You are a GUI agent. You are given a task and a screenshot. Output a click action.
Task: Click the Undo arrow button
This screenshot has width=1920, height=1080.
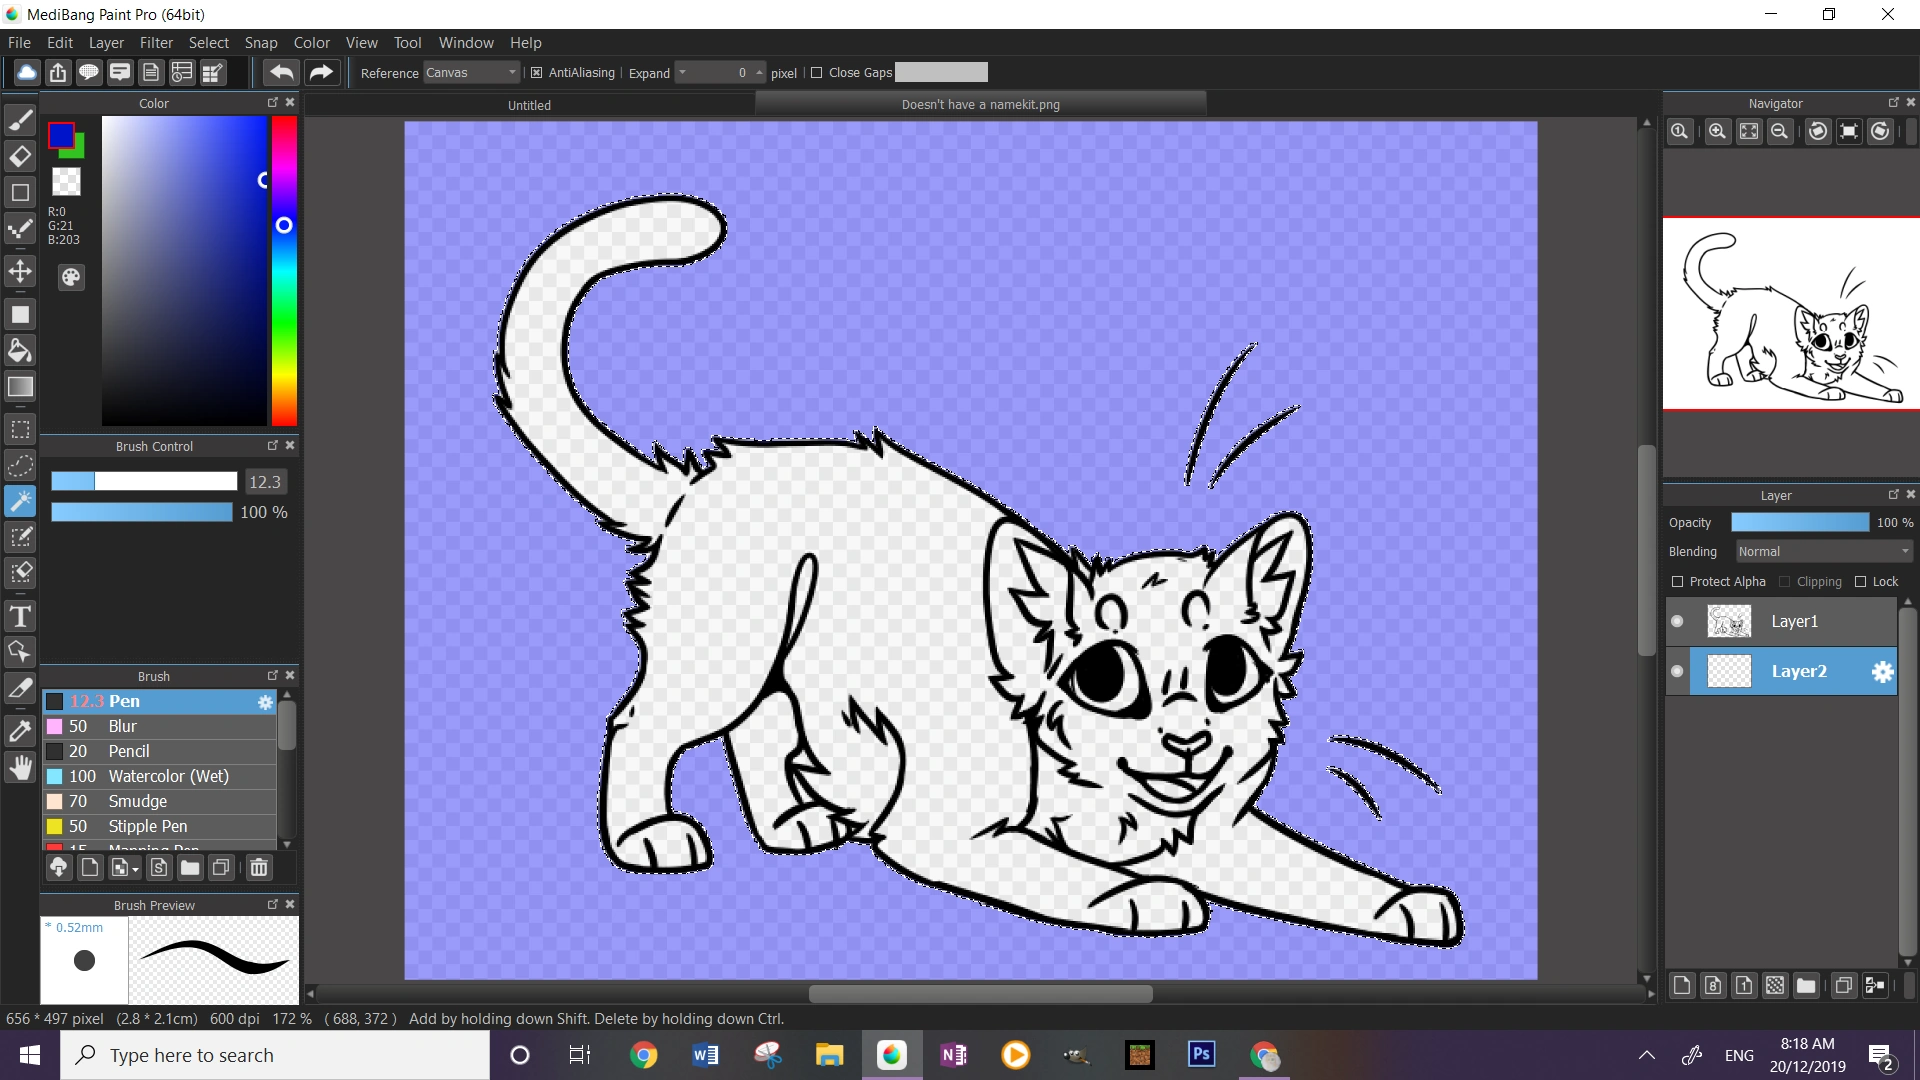[282, 72]
